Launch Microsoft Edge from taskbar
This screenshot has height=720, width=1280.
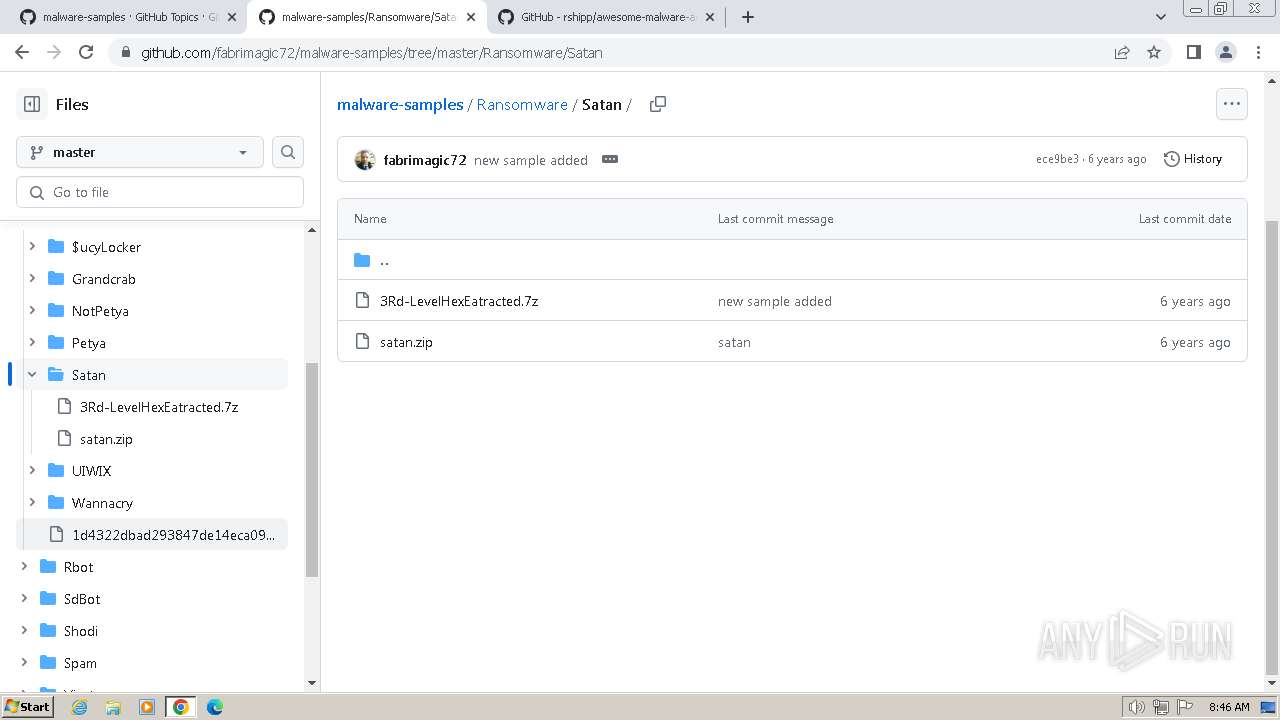pos(215,707)
